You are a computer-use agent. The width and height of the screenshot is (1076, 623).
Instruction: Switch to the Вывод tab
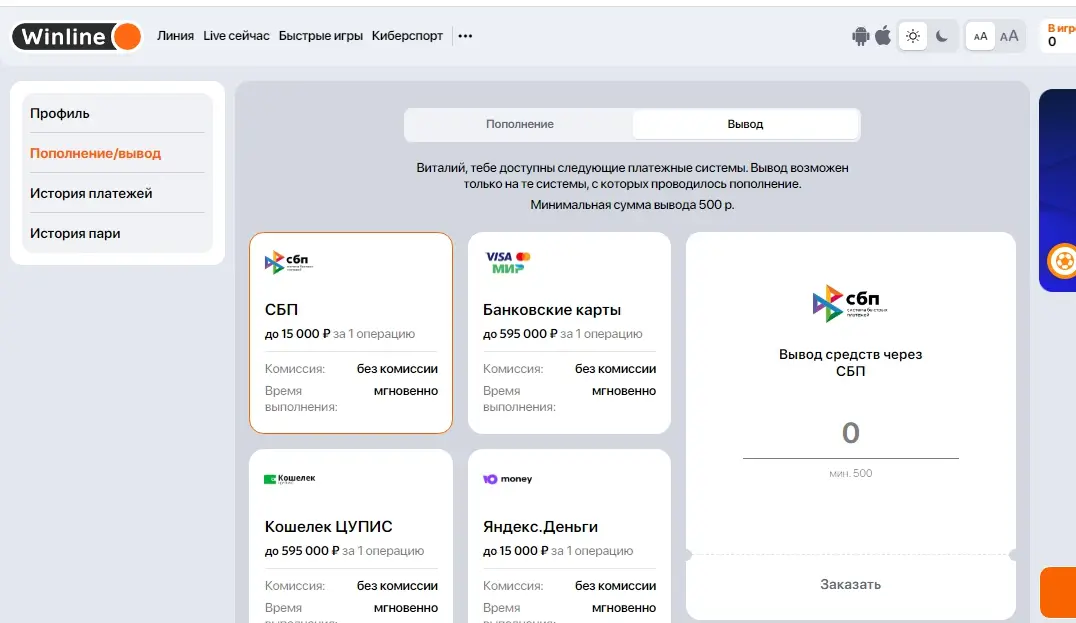pyautogui.click(x=744, y=124)
